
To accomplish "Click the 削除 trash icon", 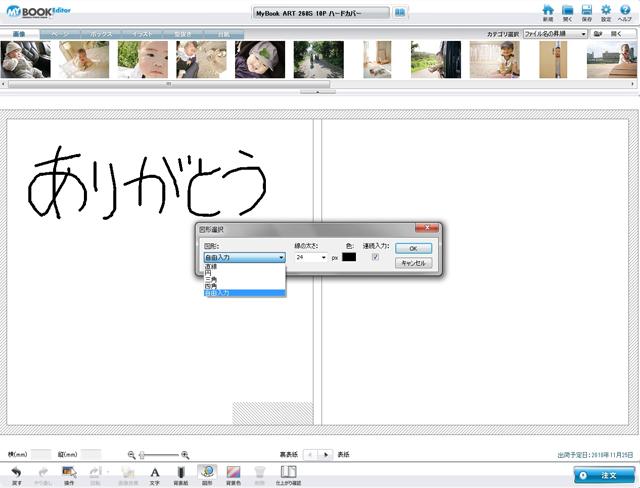I will click(259, 475).
